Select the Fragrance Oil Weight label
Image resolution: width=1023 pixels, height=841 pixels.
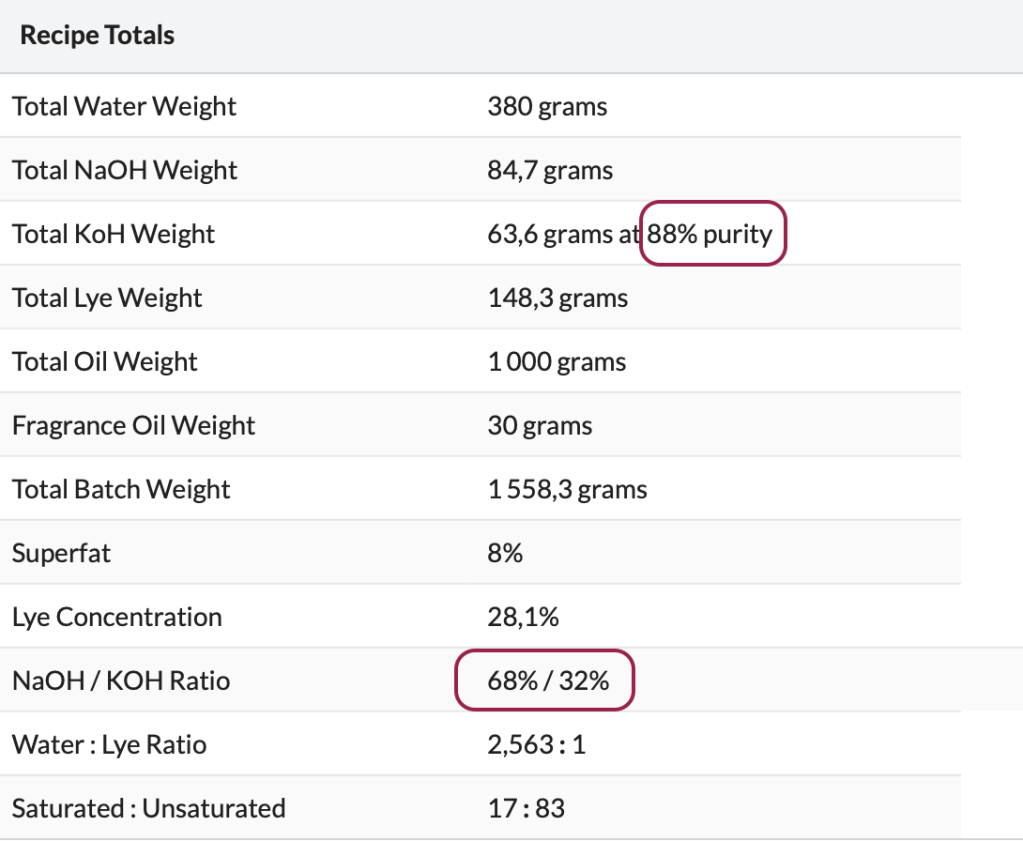tap(134, 426)
